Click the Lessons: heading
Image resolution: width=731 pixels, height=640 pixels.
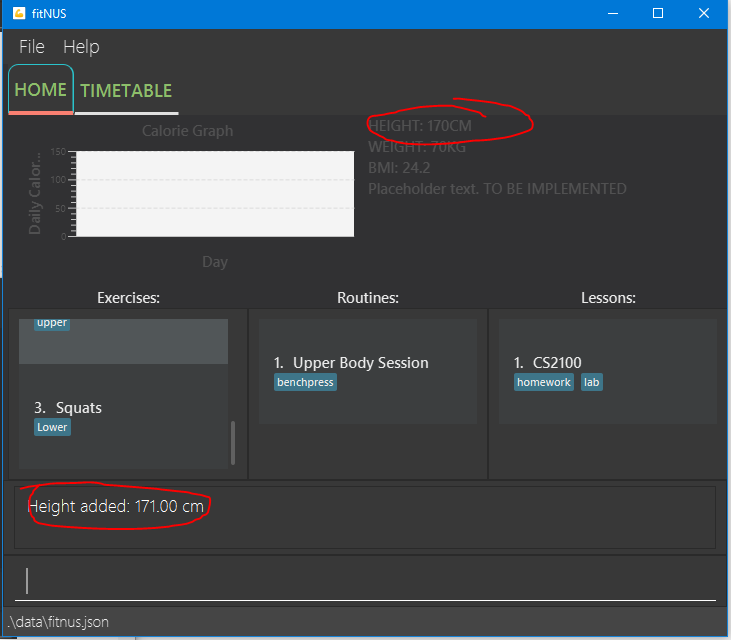608,298
